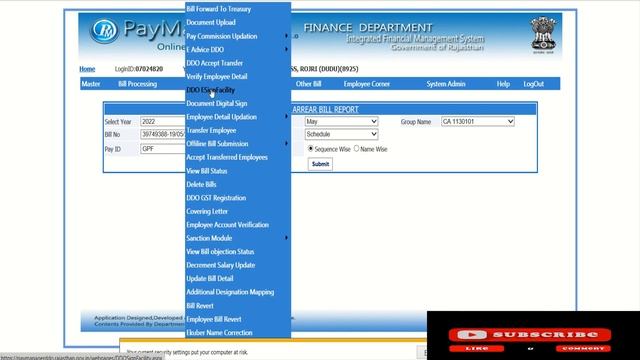Click the YouTube subscribe banner icon
The height and width of the screenshot is (360, 640).
(x=472, y=335)
